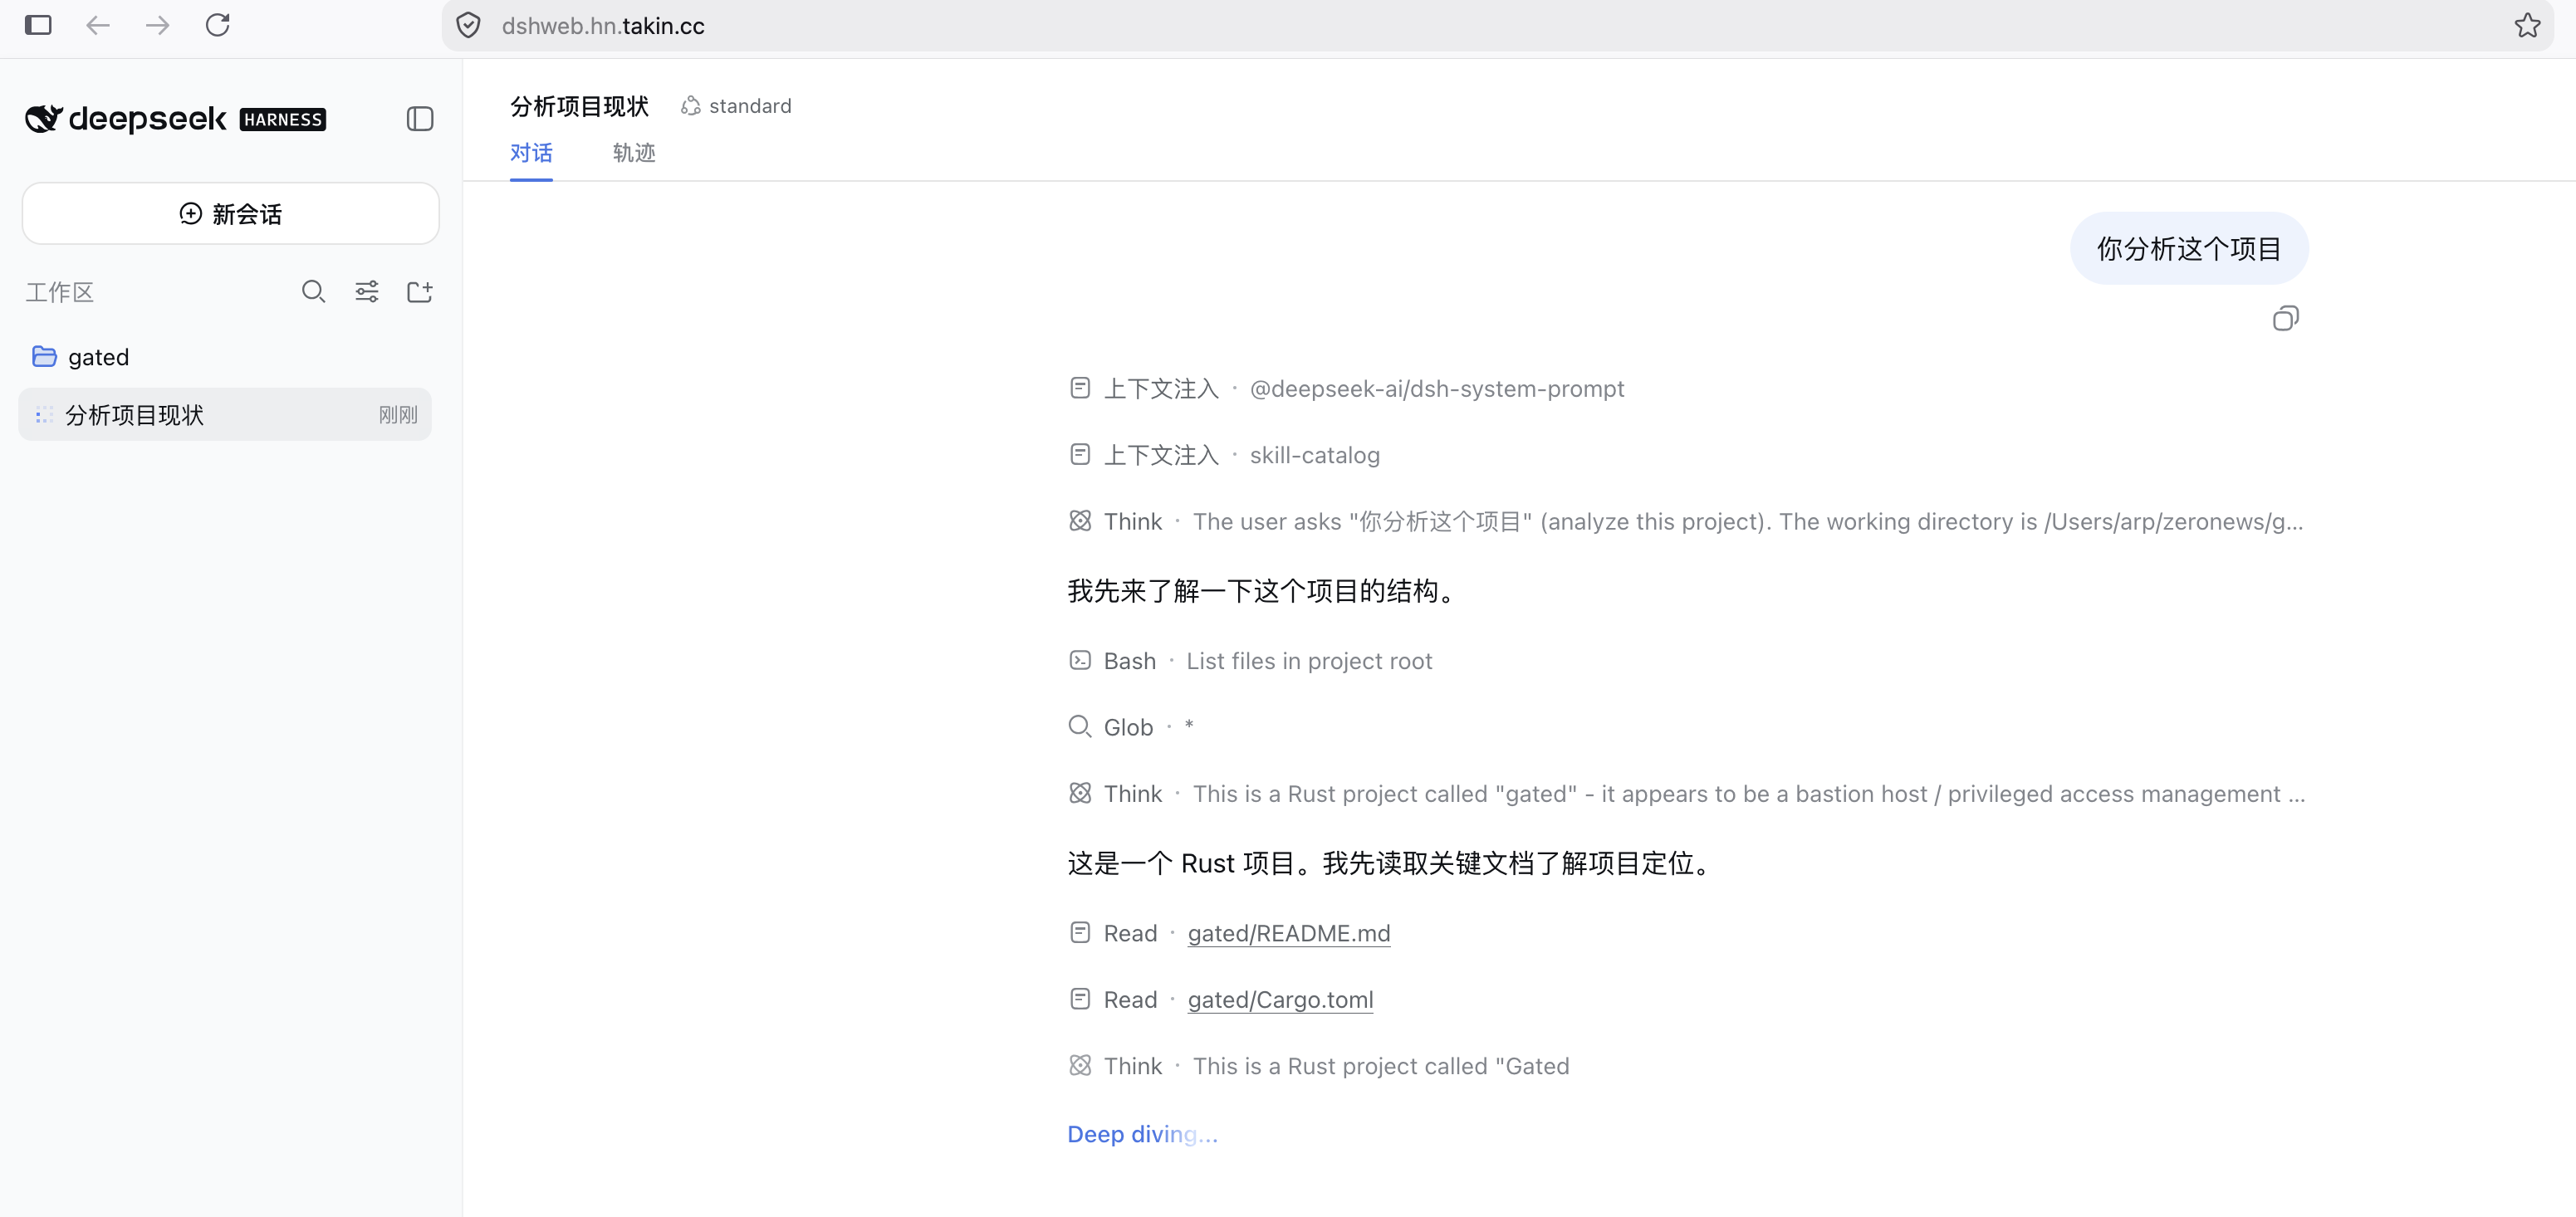Reload the page with the refresh icon

(x=218, y=25)
